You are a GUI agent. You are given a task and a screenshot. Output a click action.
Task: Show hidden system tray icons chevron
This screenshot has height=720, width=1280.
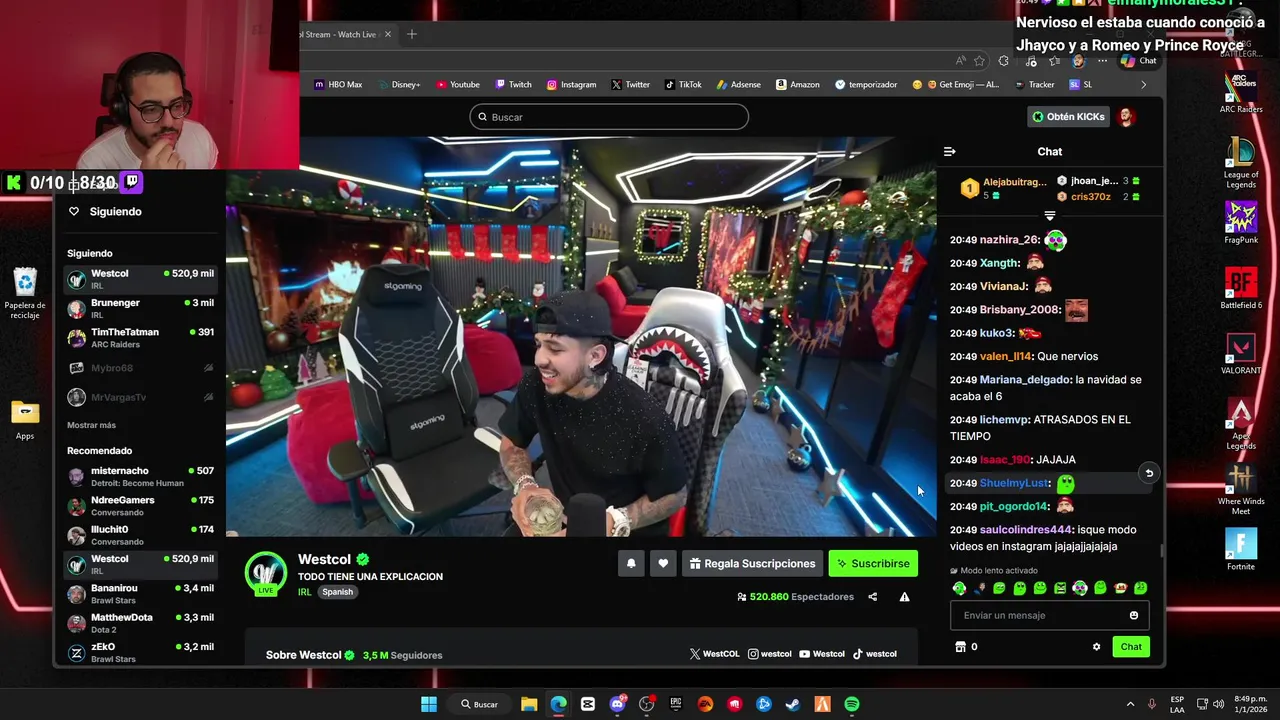[1131, 704]
